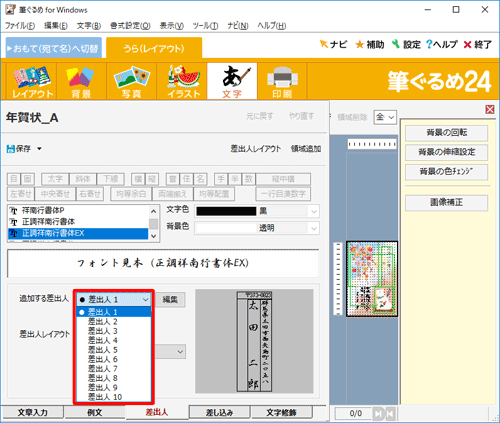Screen dimensions: 500x423
Task: Open the 印刷 print tool
Action: 282,81
